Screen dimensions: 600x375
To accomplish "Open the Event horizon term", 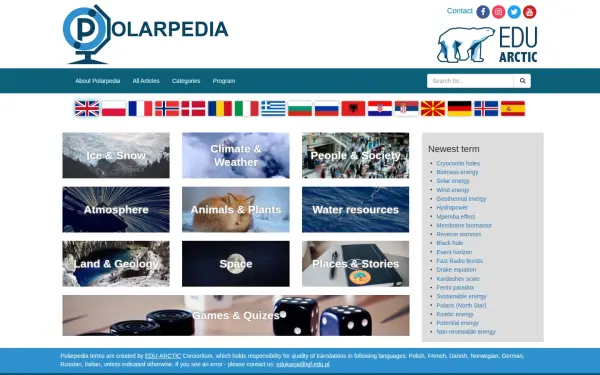I will [454, 252].
